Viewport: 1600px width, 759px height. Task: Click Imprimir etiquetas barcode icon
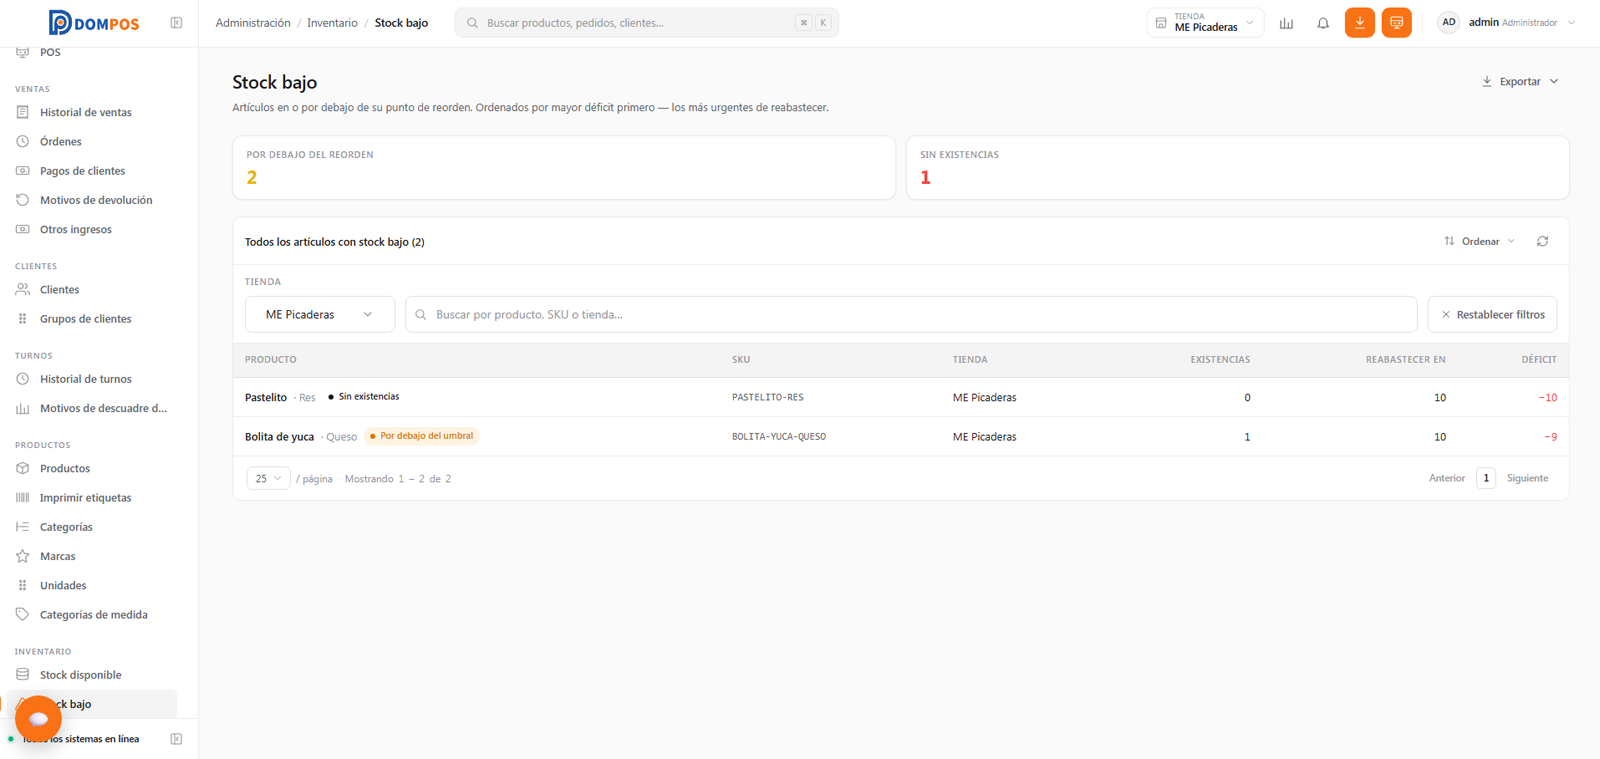pos(22,497)
